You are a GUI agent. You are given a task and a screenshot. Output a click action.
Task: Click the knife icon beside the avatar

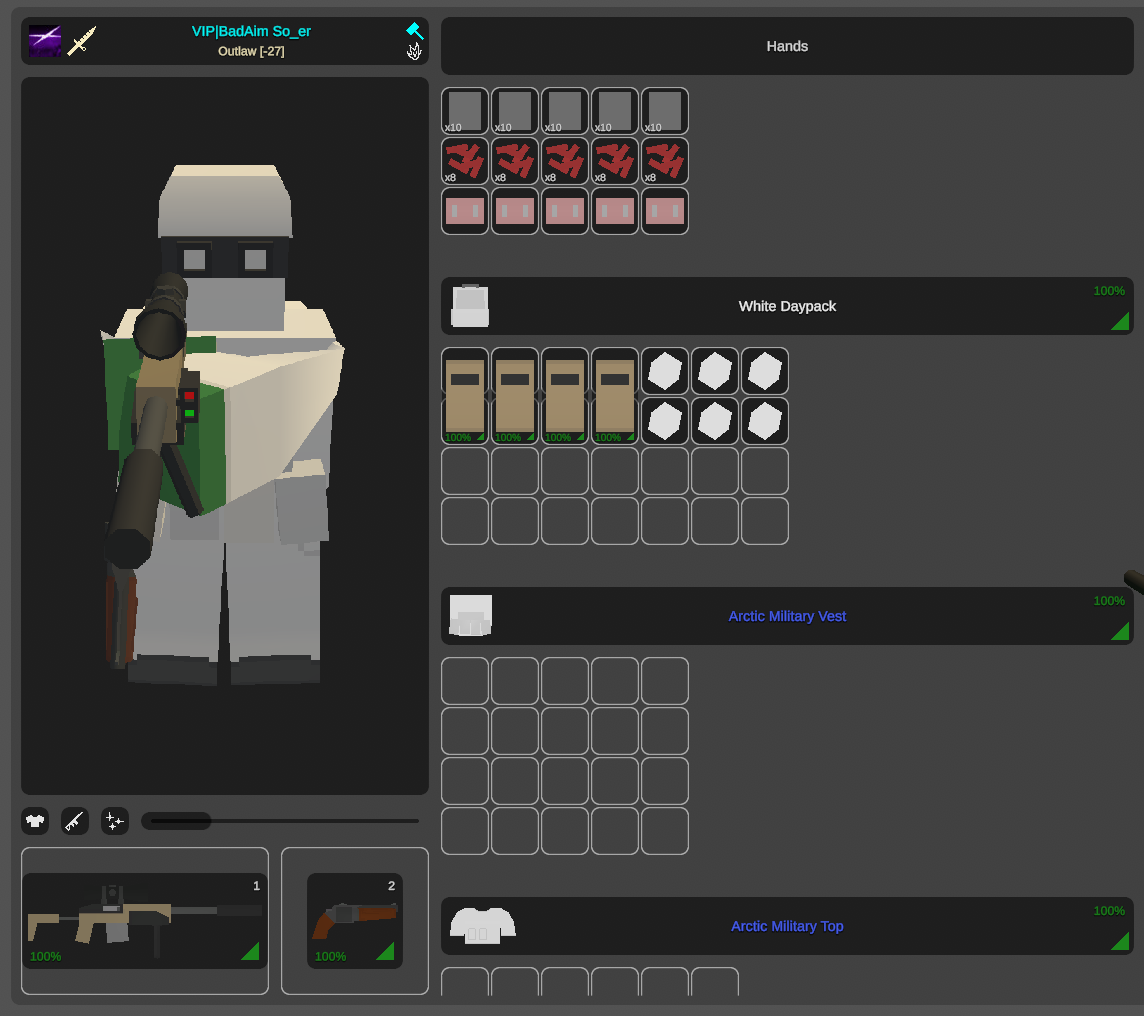(82, 41)
